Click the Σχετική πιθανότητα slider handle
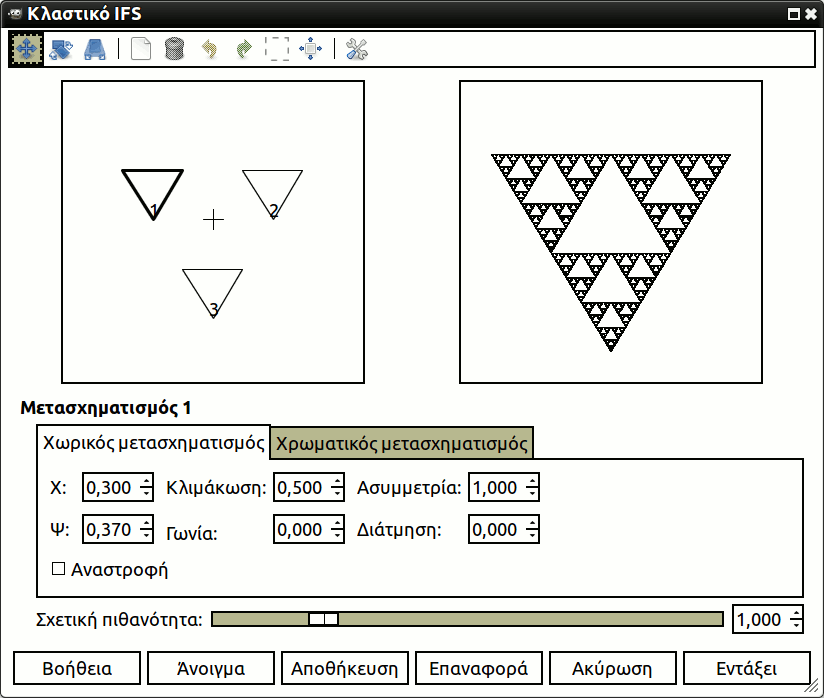 [323, 619]
